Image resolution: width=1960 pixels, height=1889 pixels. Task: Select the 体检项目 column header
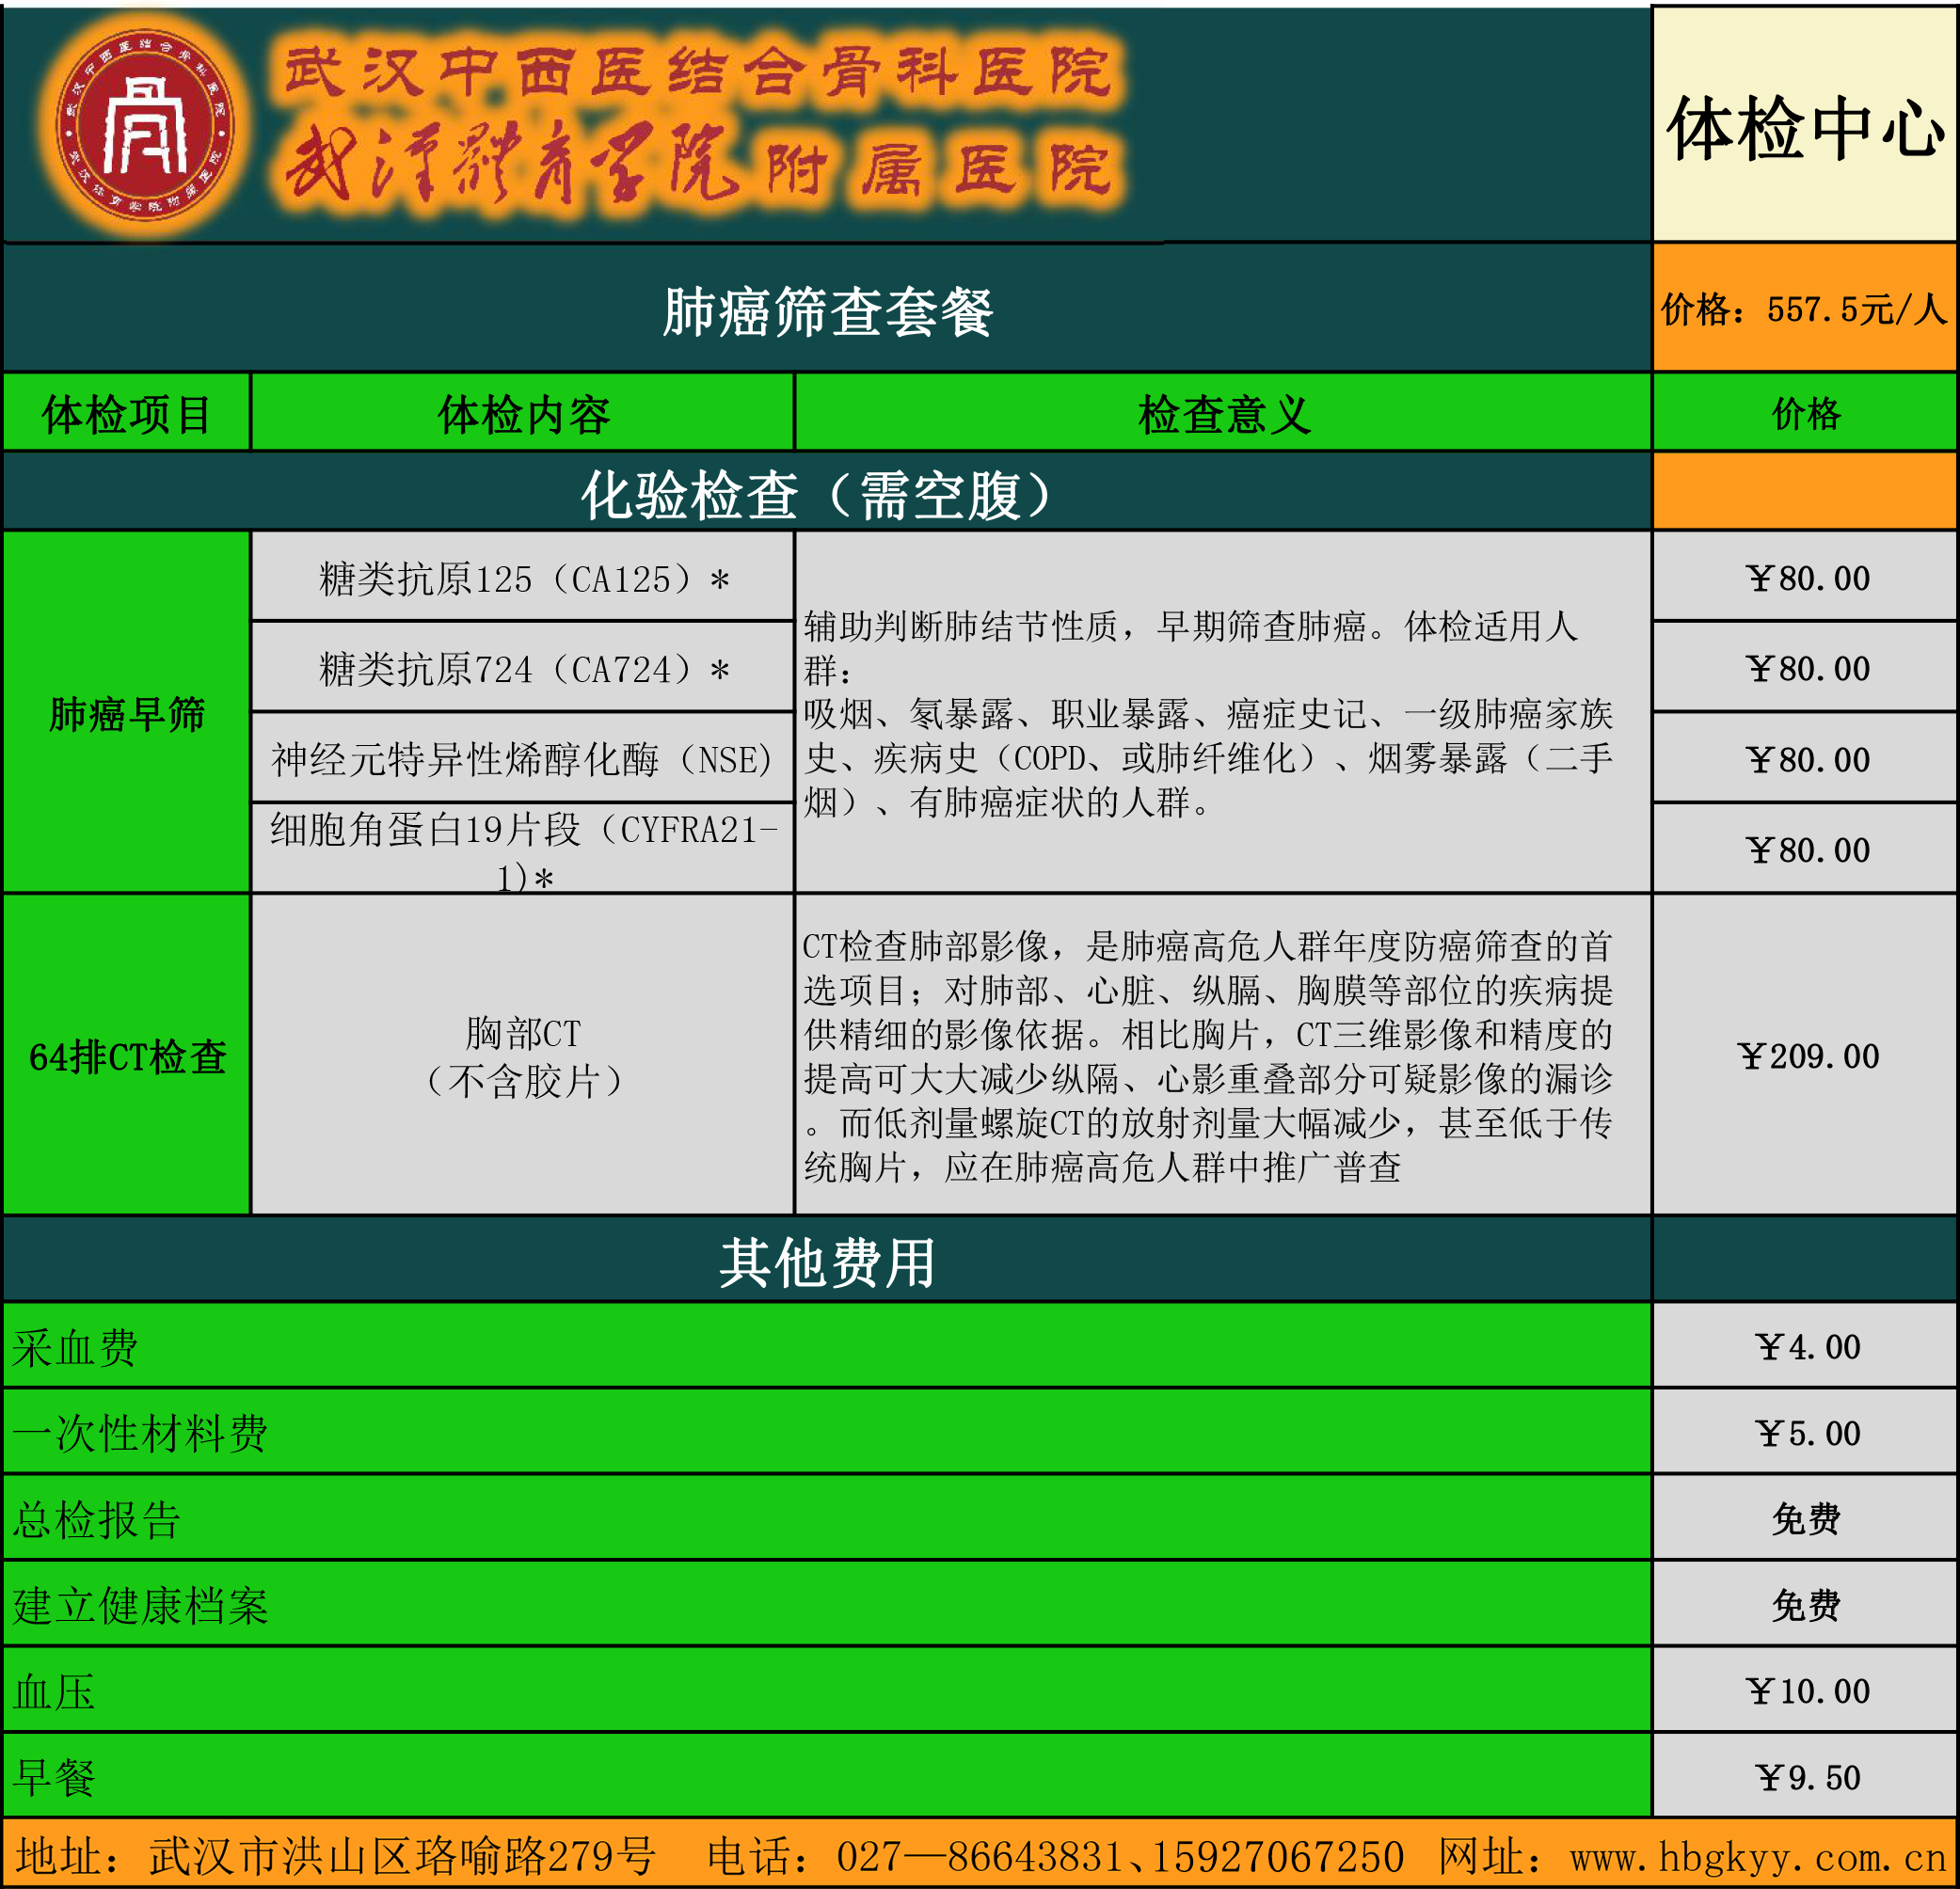click(127, 414)
